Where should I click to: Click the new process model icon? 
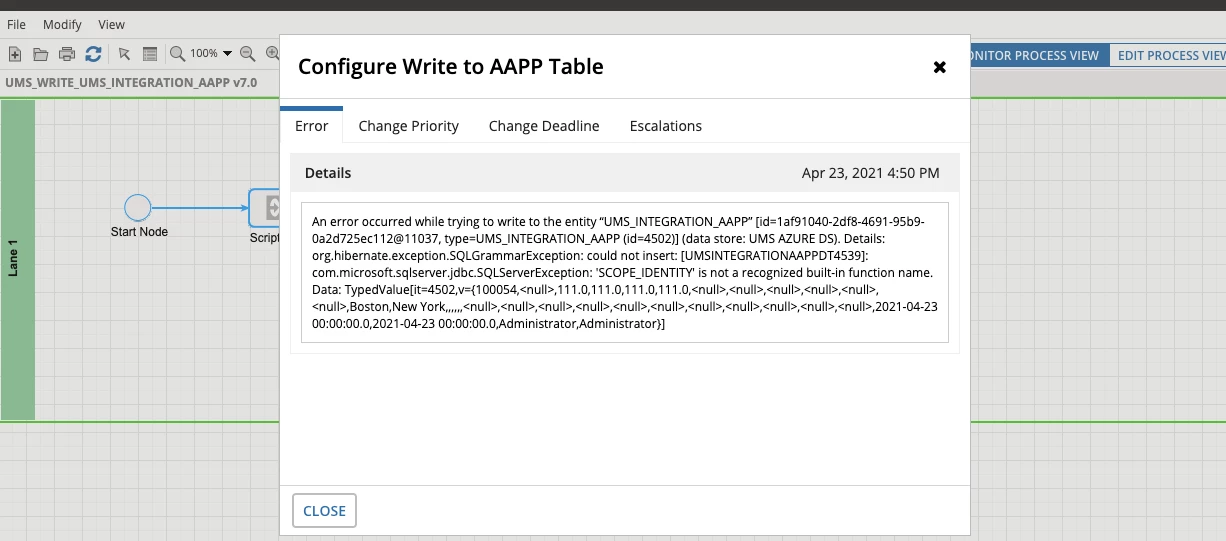(15, 54)
